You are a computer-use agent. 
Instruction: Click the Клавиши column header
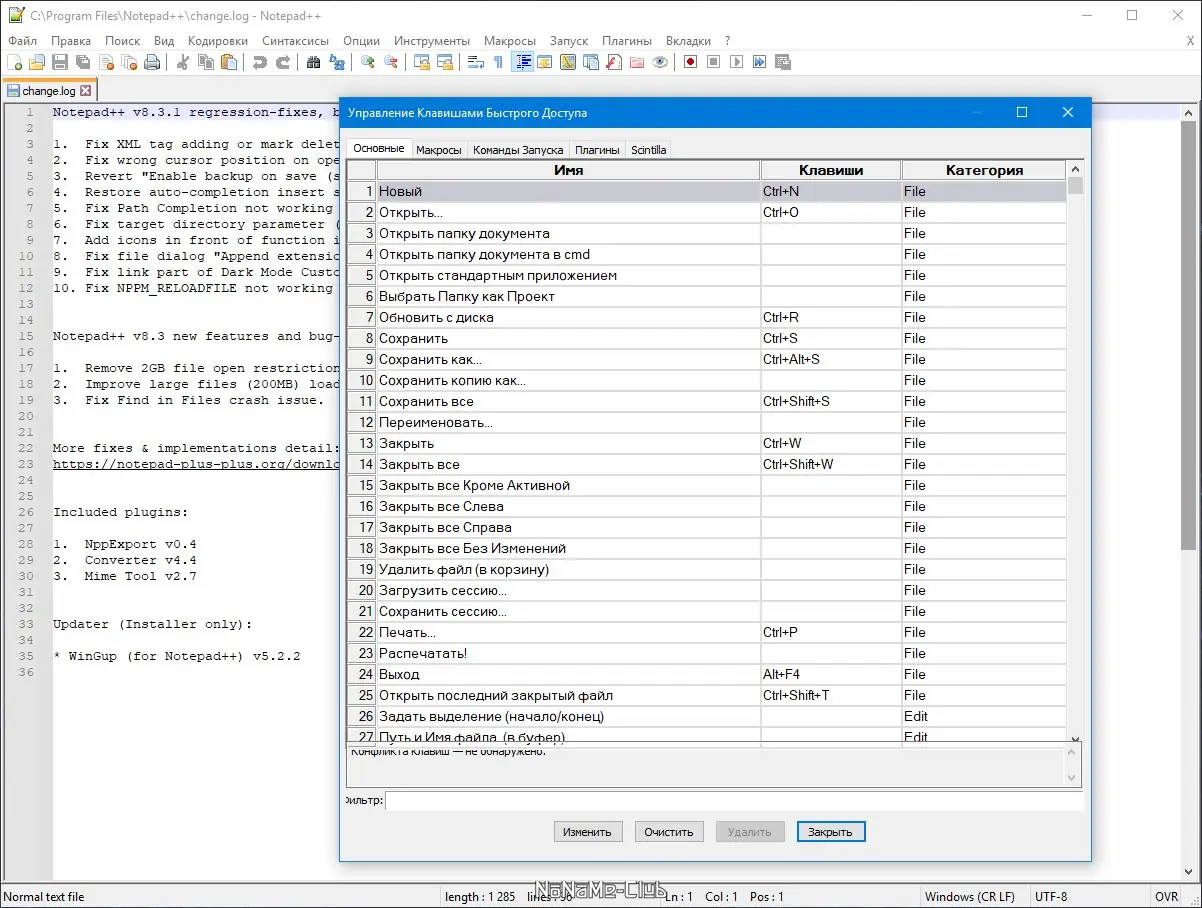tap(830, 170)
